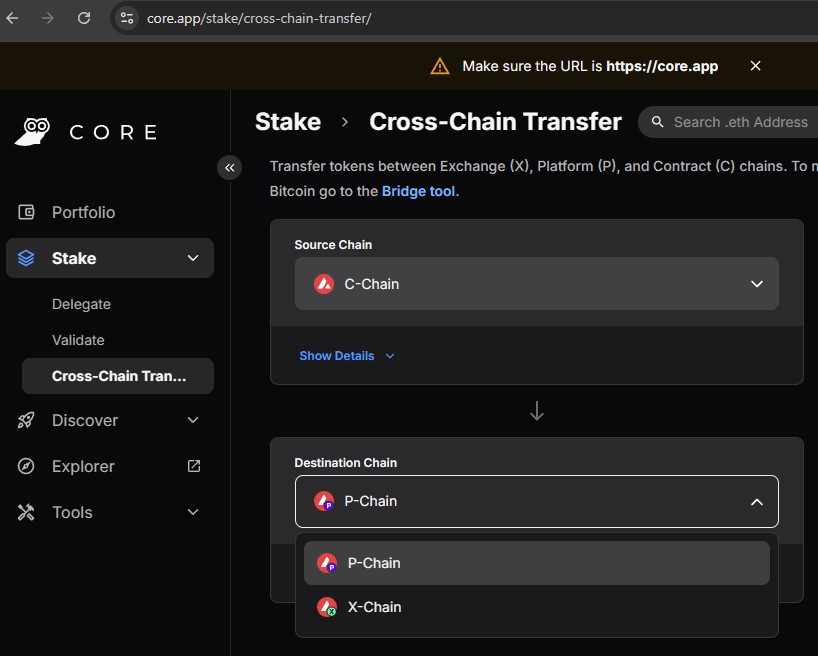Click the Tools wrench icon

coord(26,512)
